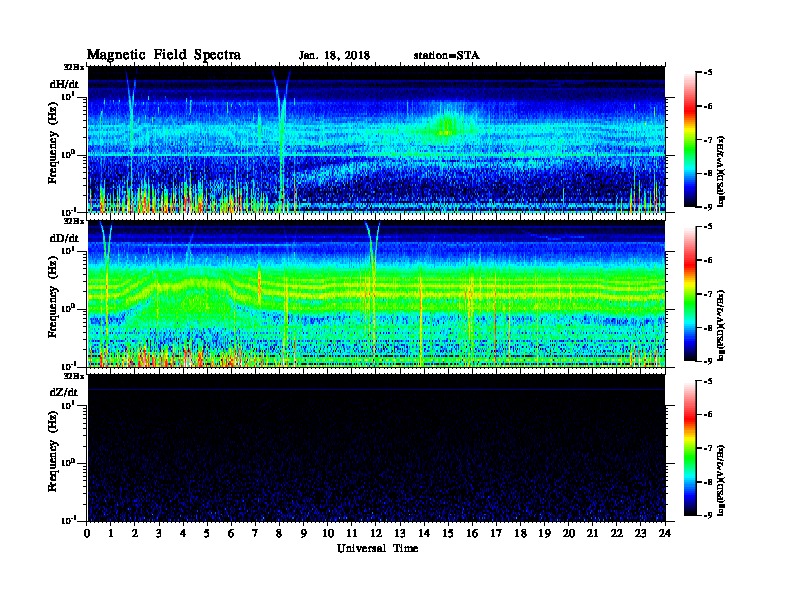Screen dimensions: 792x612
Task: Click the "Magnetic Field Spectra" title
Action: pyautogui.click(x=164, y=55)
